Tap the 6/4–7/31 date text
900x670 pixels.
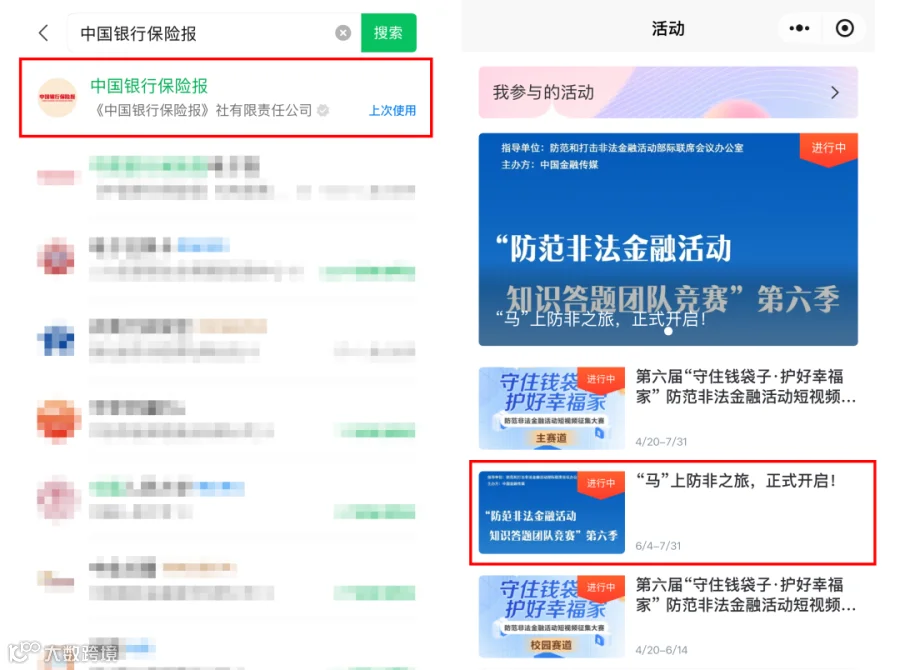[x=658, y=546]
